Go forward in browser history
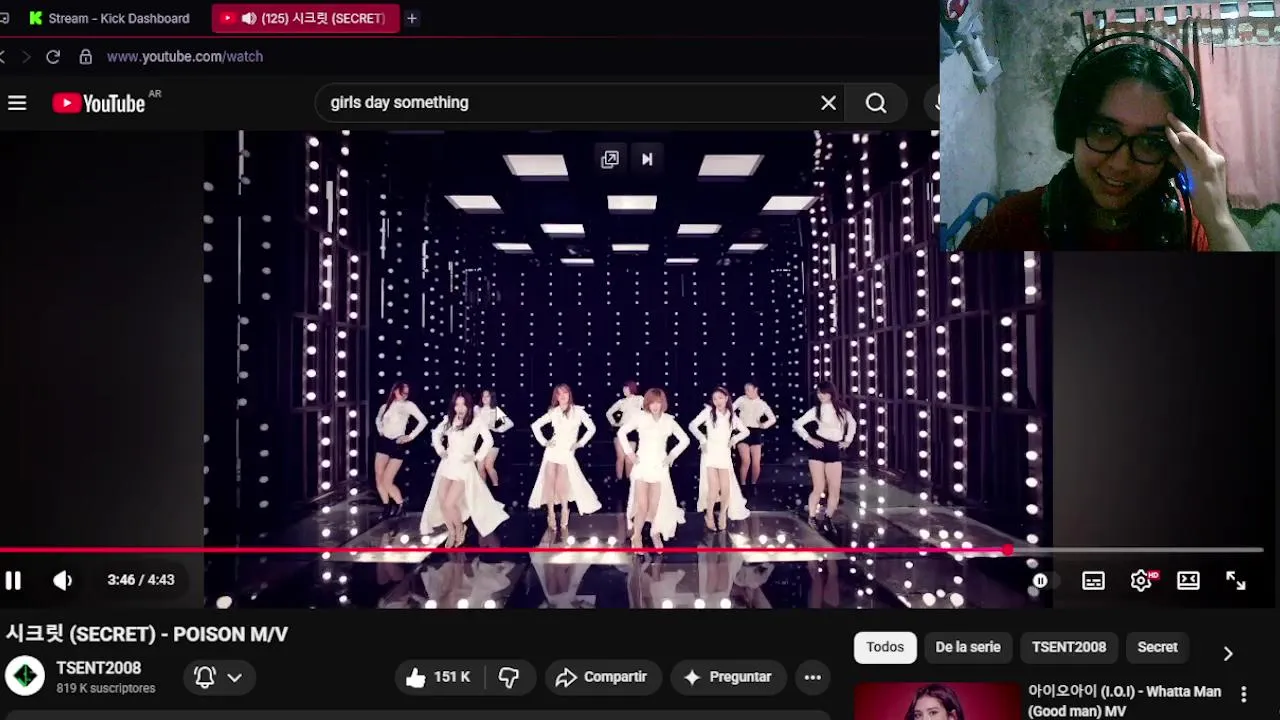The width and height of the screenshot is (1280, 720). 26,57
